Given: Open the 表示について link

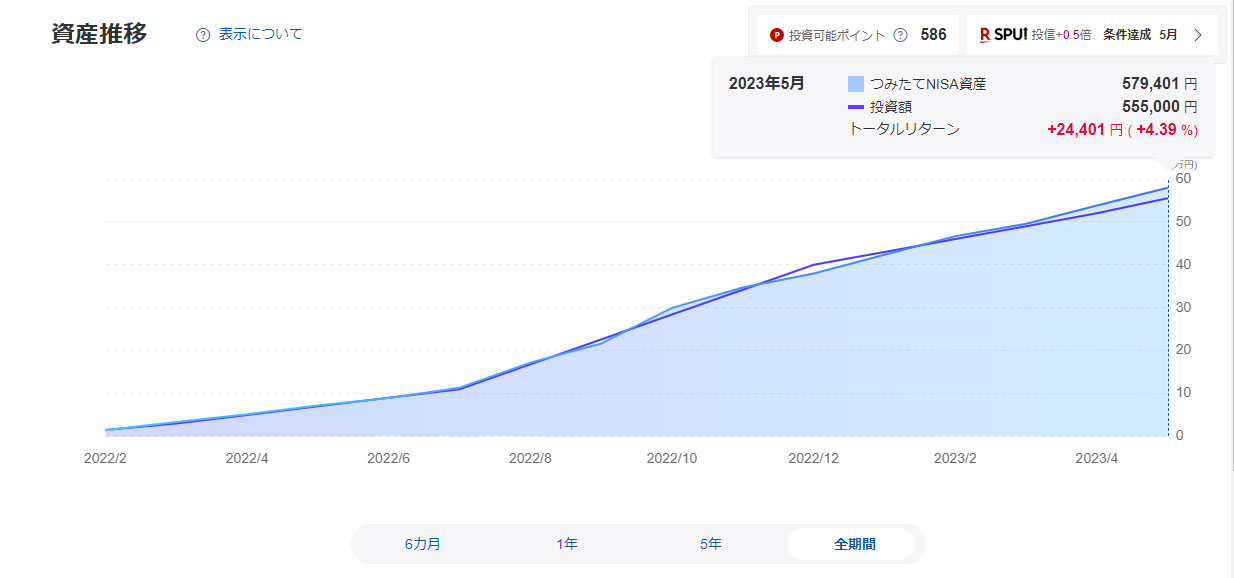Looking at the screenshot, I should click(x=260, y=34).
